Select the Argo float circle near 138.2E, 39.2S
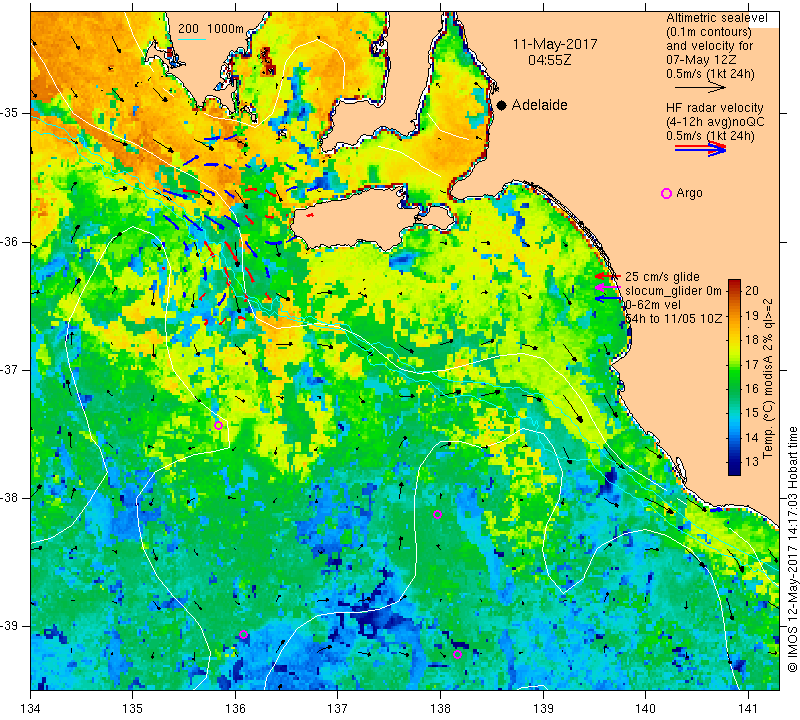 point(457,655)
